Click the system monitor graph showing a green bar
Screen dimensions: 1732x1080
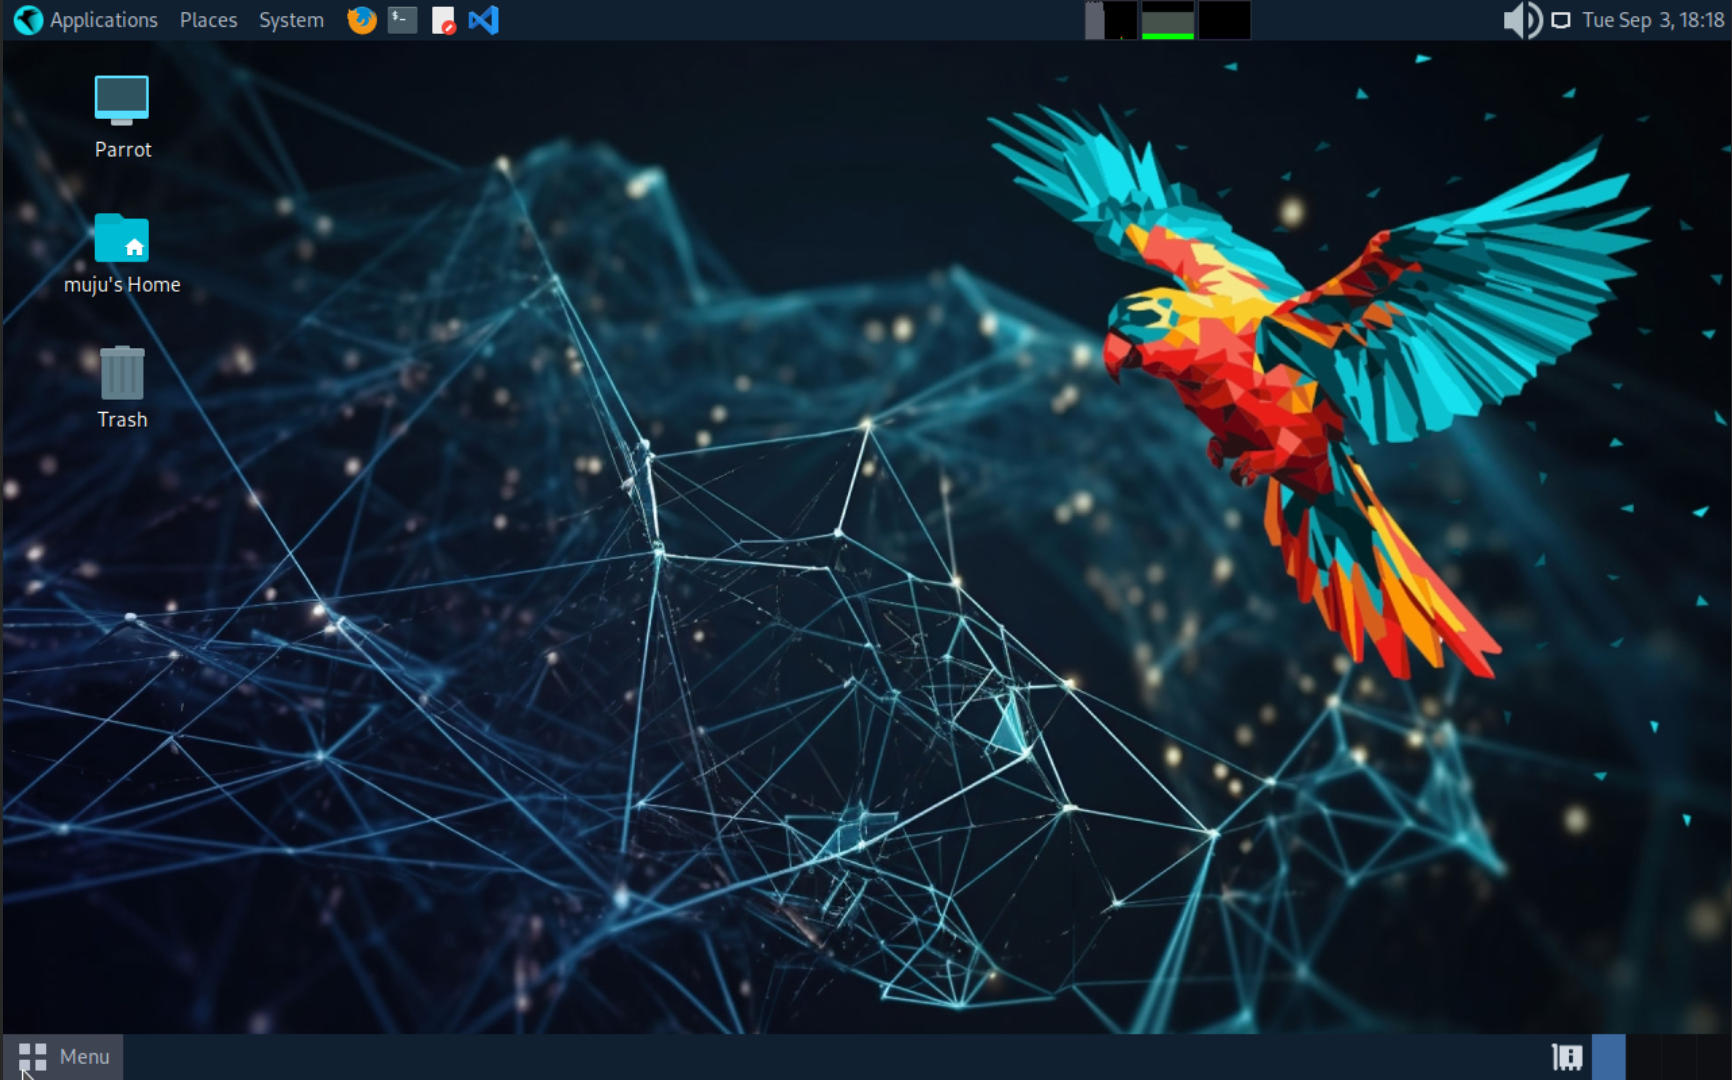[1167, 20]
